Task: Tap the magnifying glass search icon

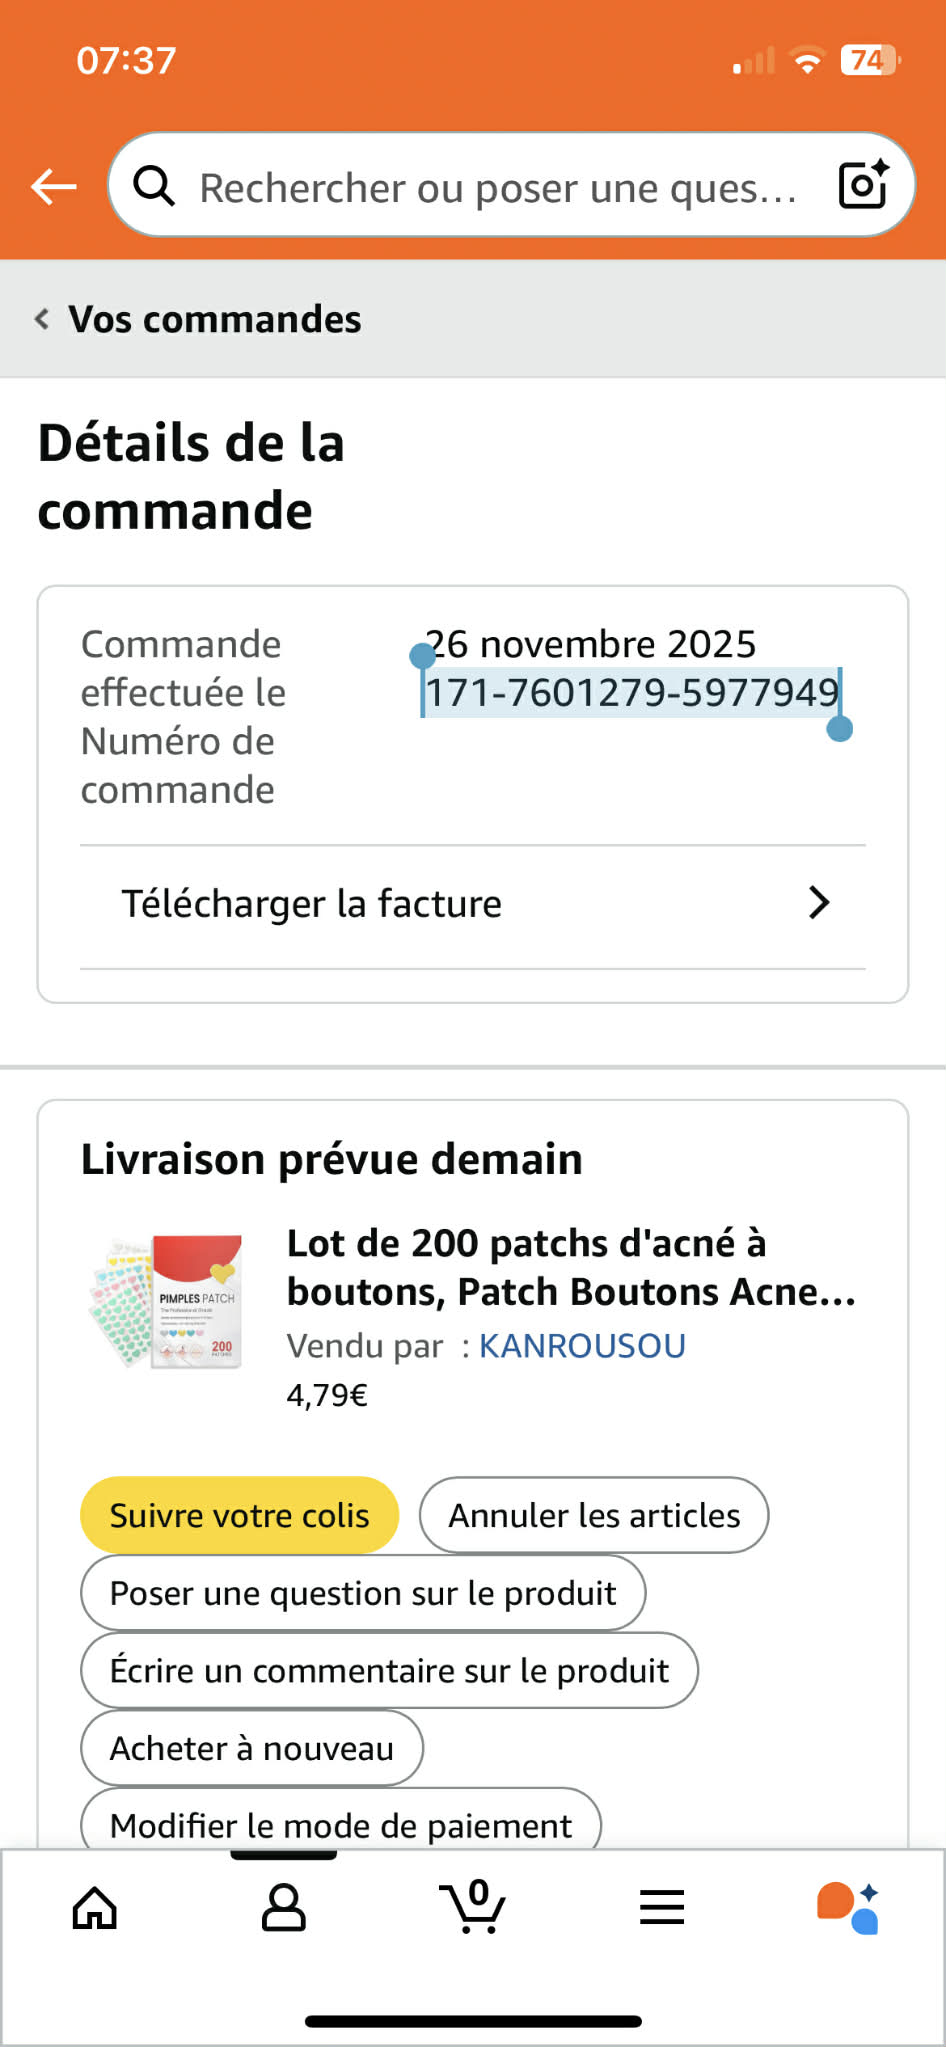Action: pos(154,186)
